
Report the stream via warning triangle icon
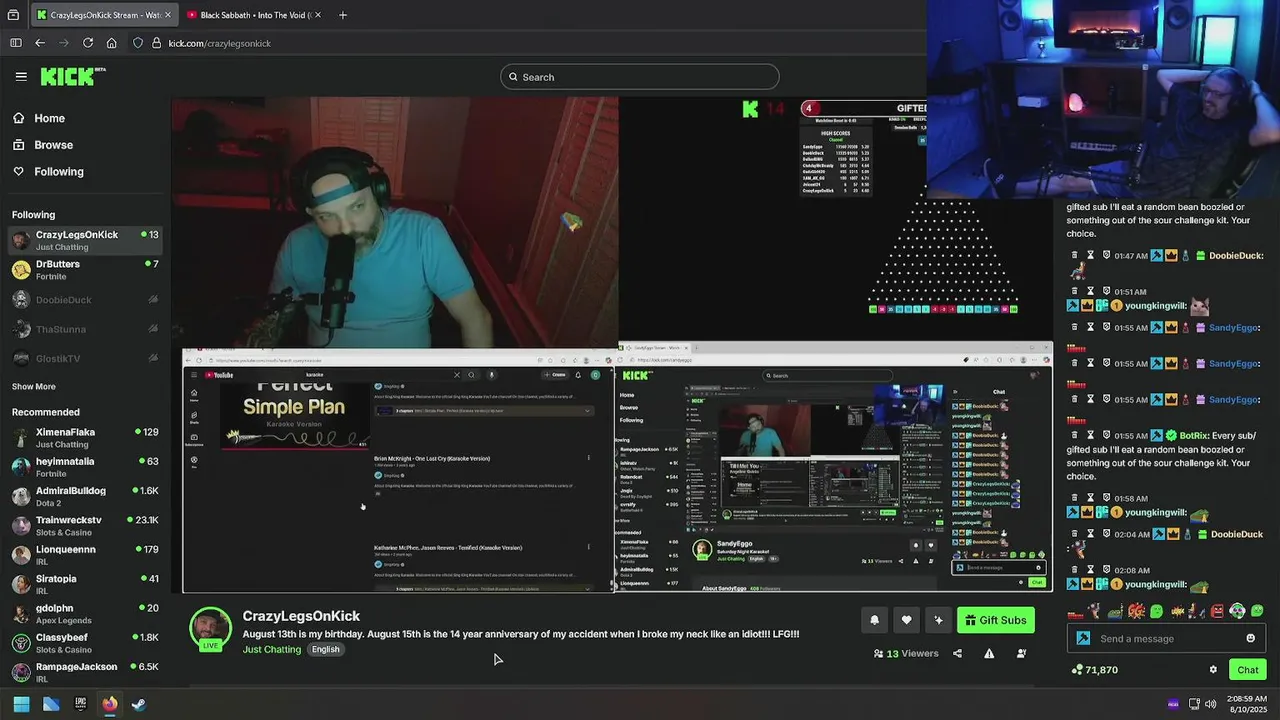(x=989, y=653)
